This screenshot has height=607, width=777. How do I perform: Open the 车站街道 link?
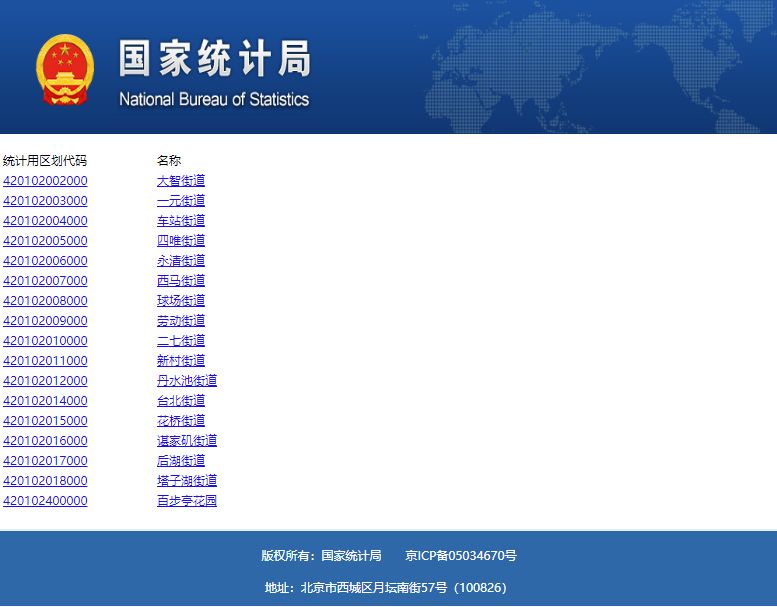pyautogui.click(x=181, y=221)
